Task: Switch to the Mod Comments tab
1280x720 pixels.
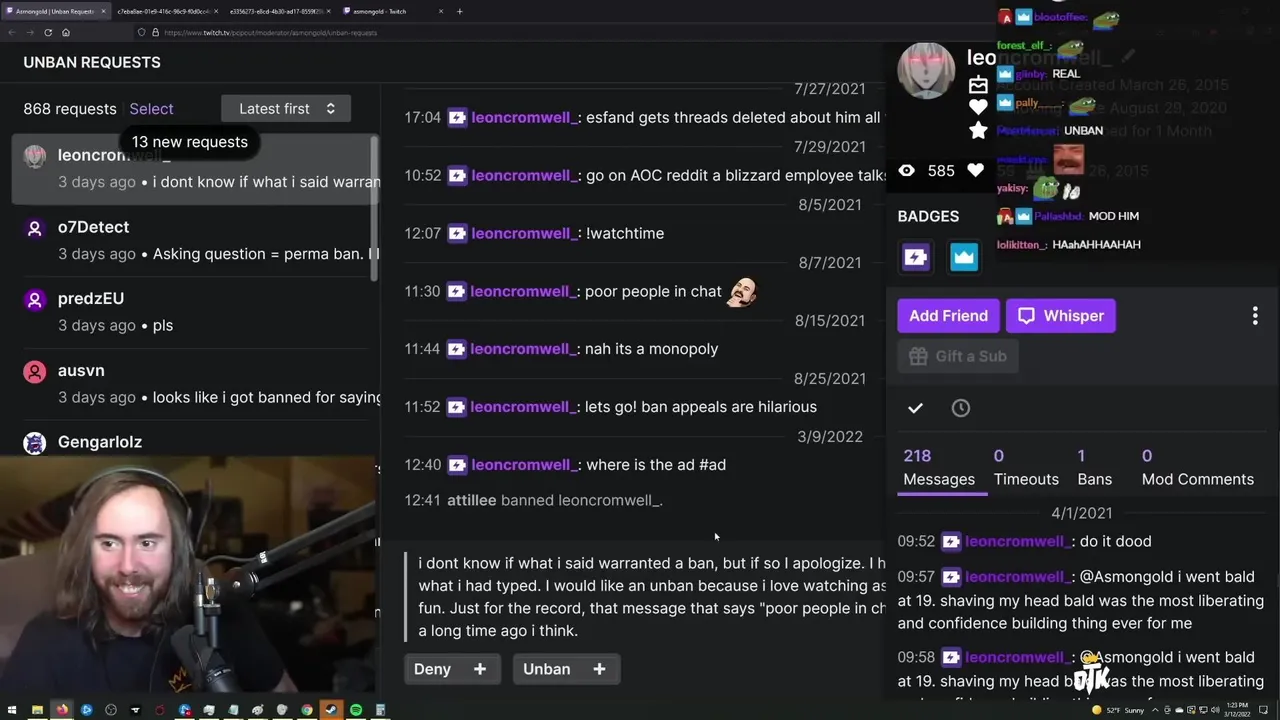Action: (x=1197, y=467)
